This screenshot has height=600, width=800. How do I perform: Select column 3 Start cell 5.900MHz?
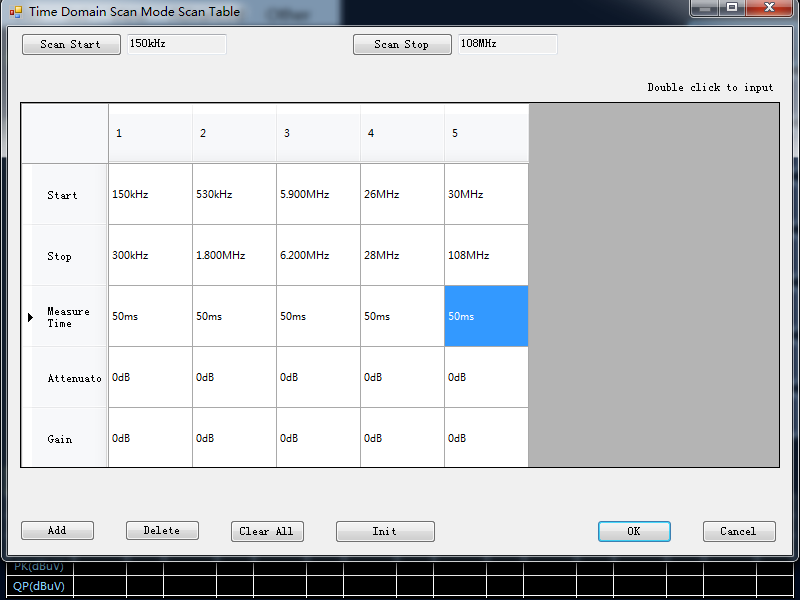pos(318,194)
